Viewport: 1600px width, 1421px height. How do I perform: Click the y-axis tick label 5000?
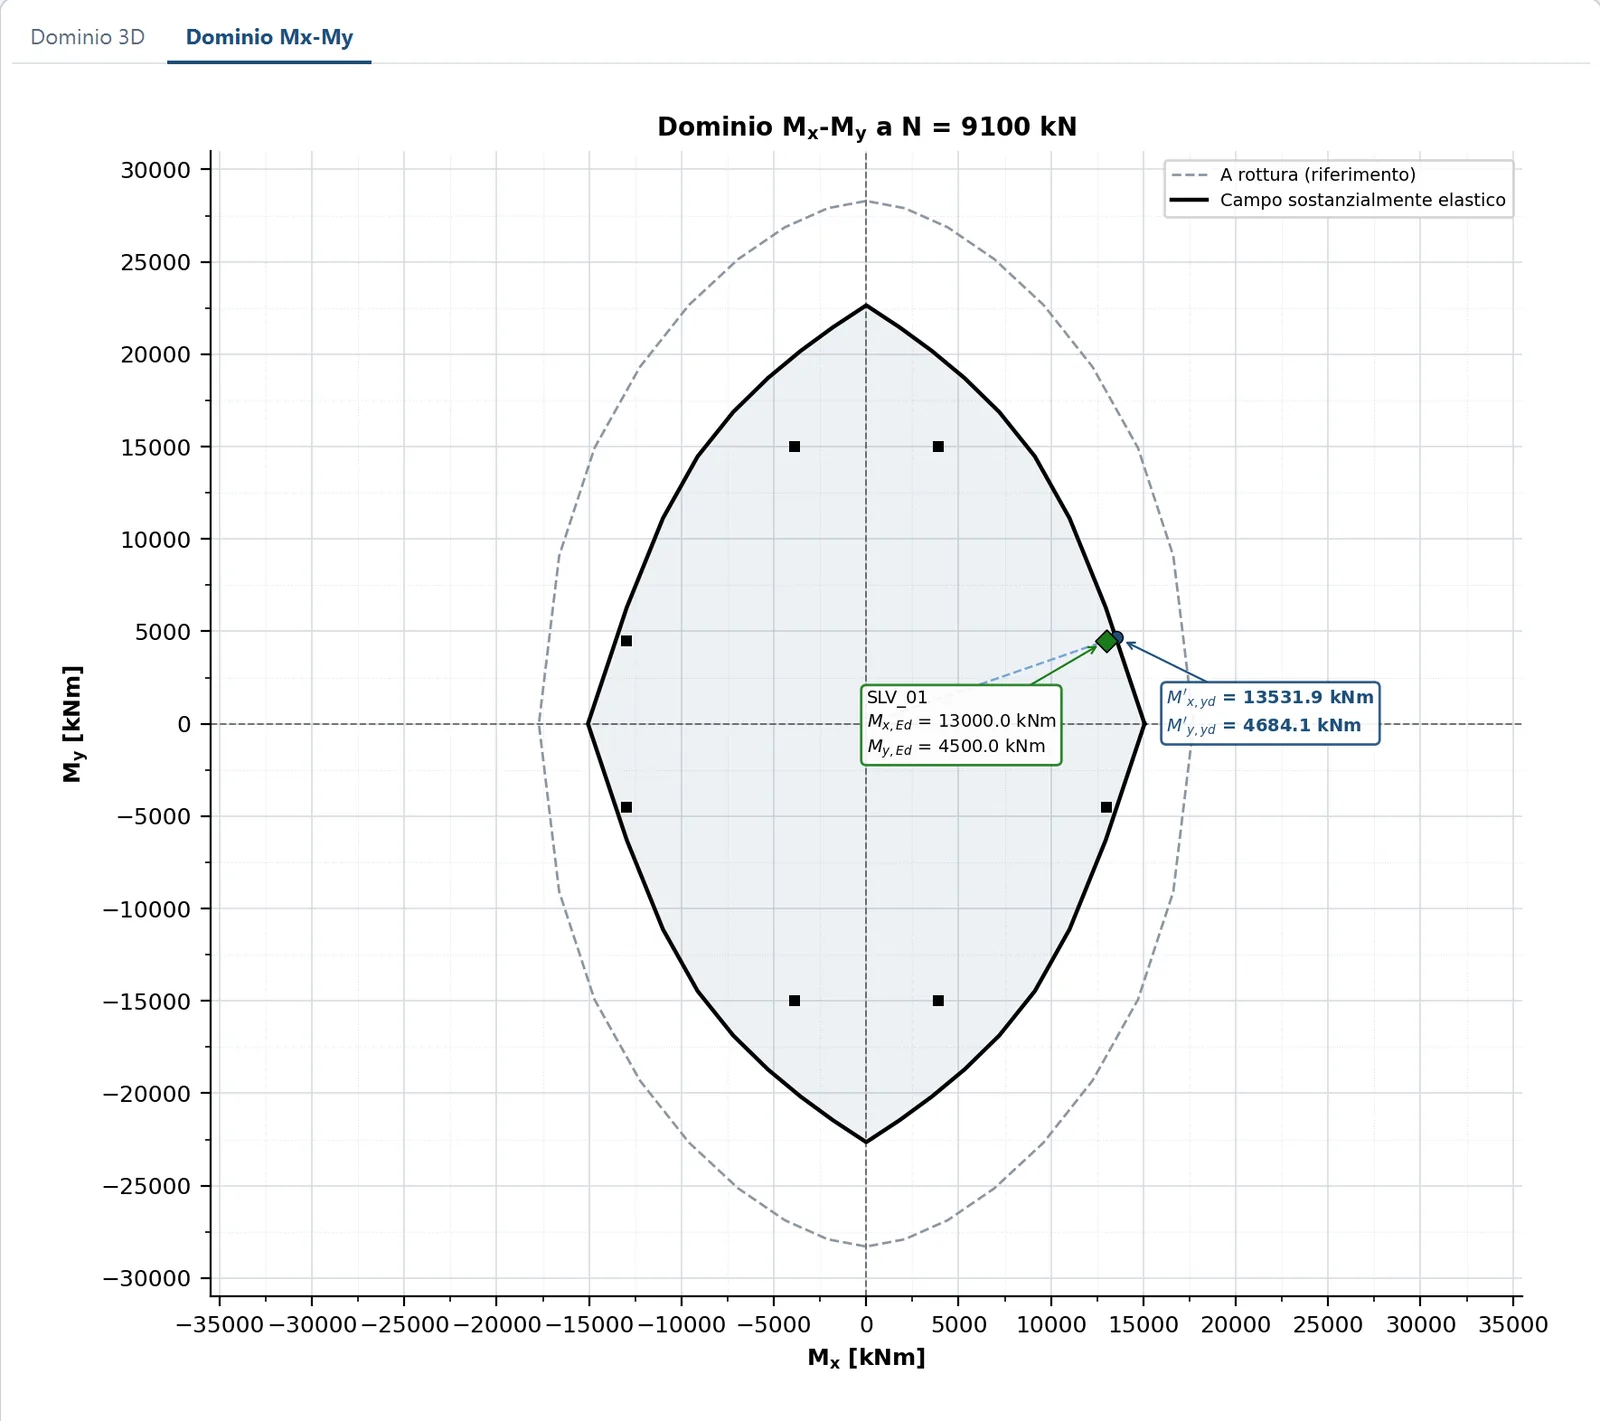[162, 632]
